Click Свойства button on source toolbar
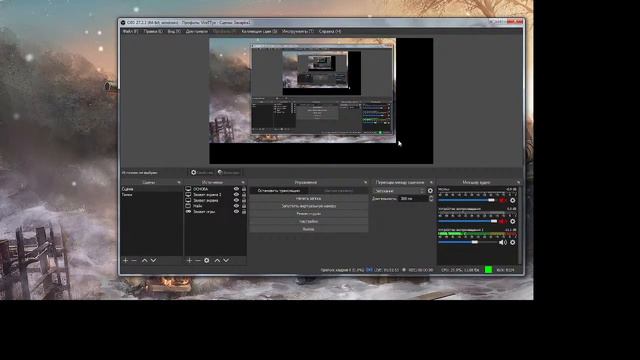 pos(202,173)
